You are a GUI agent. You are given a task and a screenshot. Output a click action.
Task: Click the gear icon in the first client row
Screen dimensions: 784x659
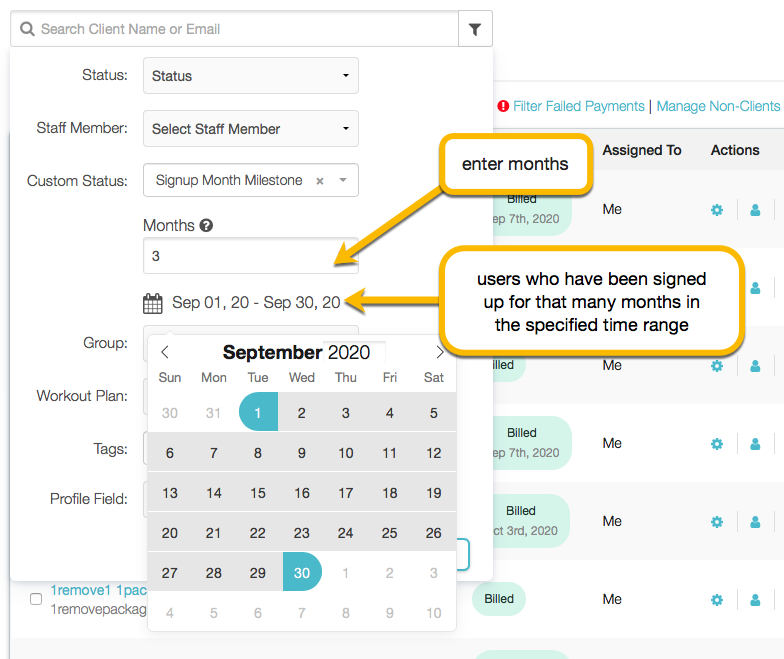coord(716,210)
